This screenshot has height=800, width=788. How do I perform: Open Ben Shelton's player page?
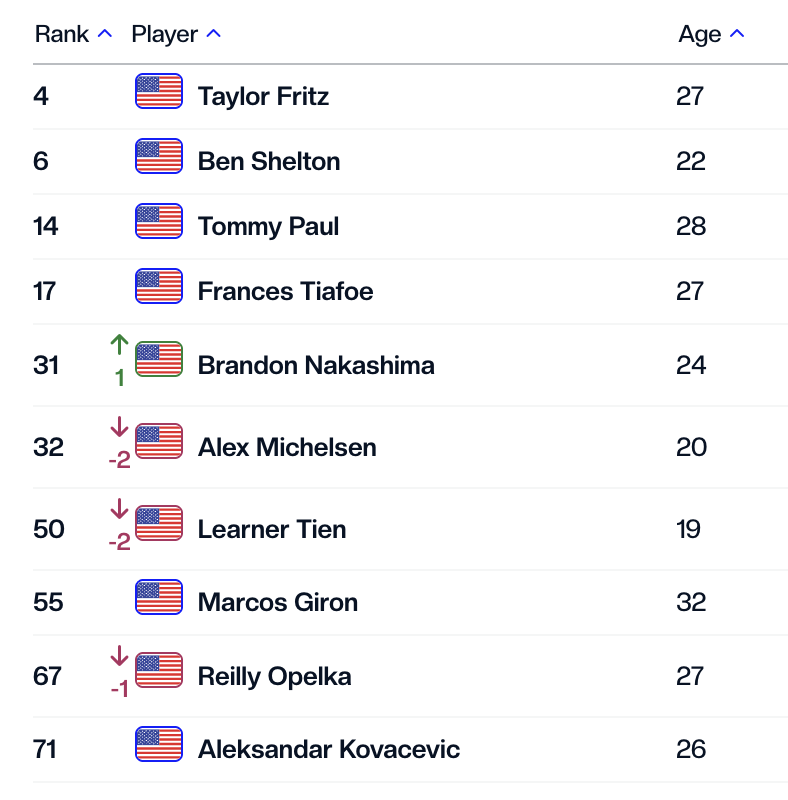269,162
